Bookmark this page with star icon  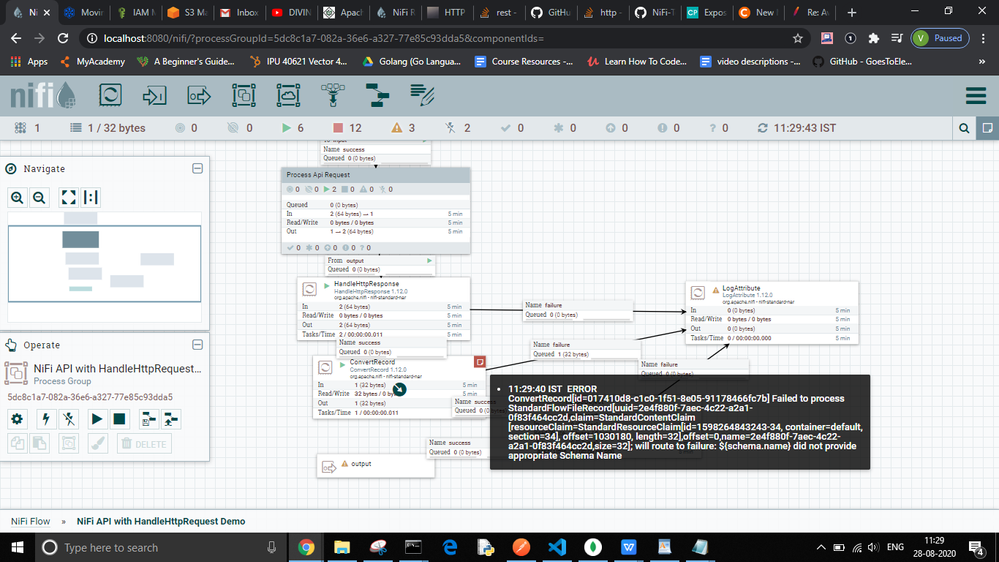(798, 38)
